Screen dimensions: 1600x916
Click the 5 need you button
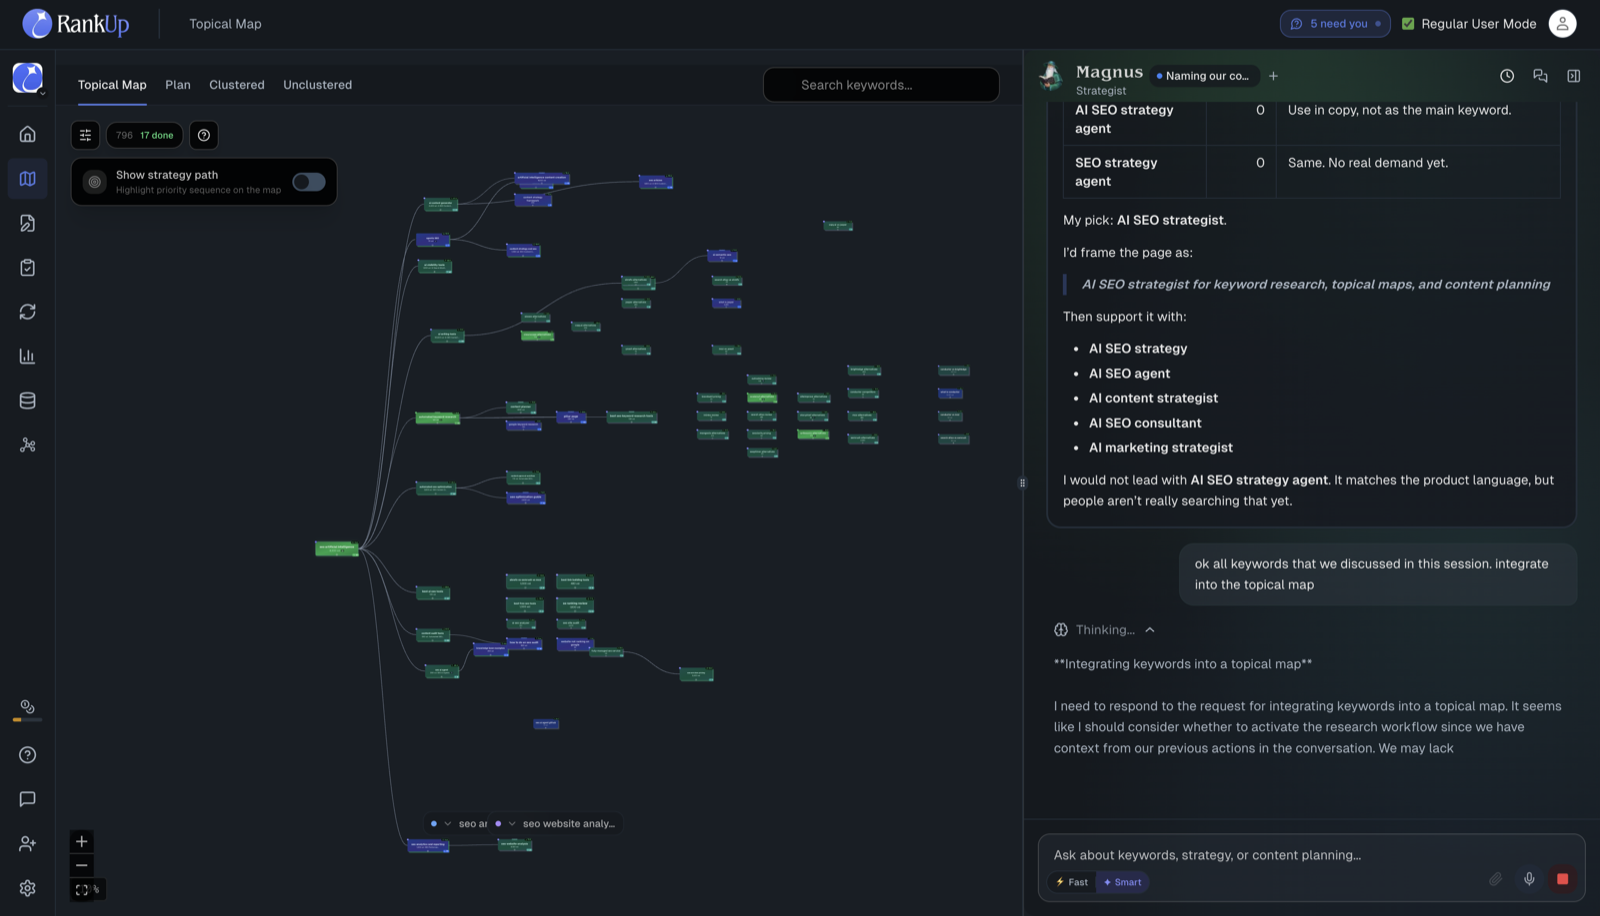[1335, 24]
